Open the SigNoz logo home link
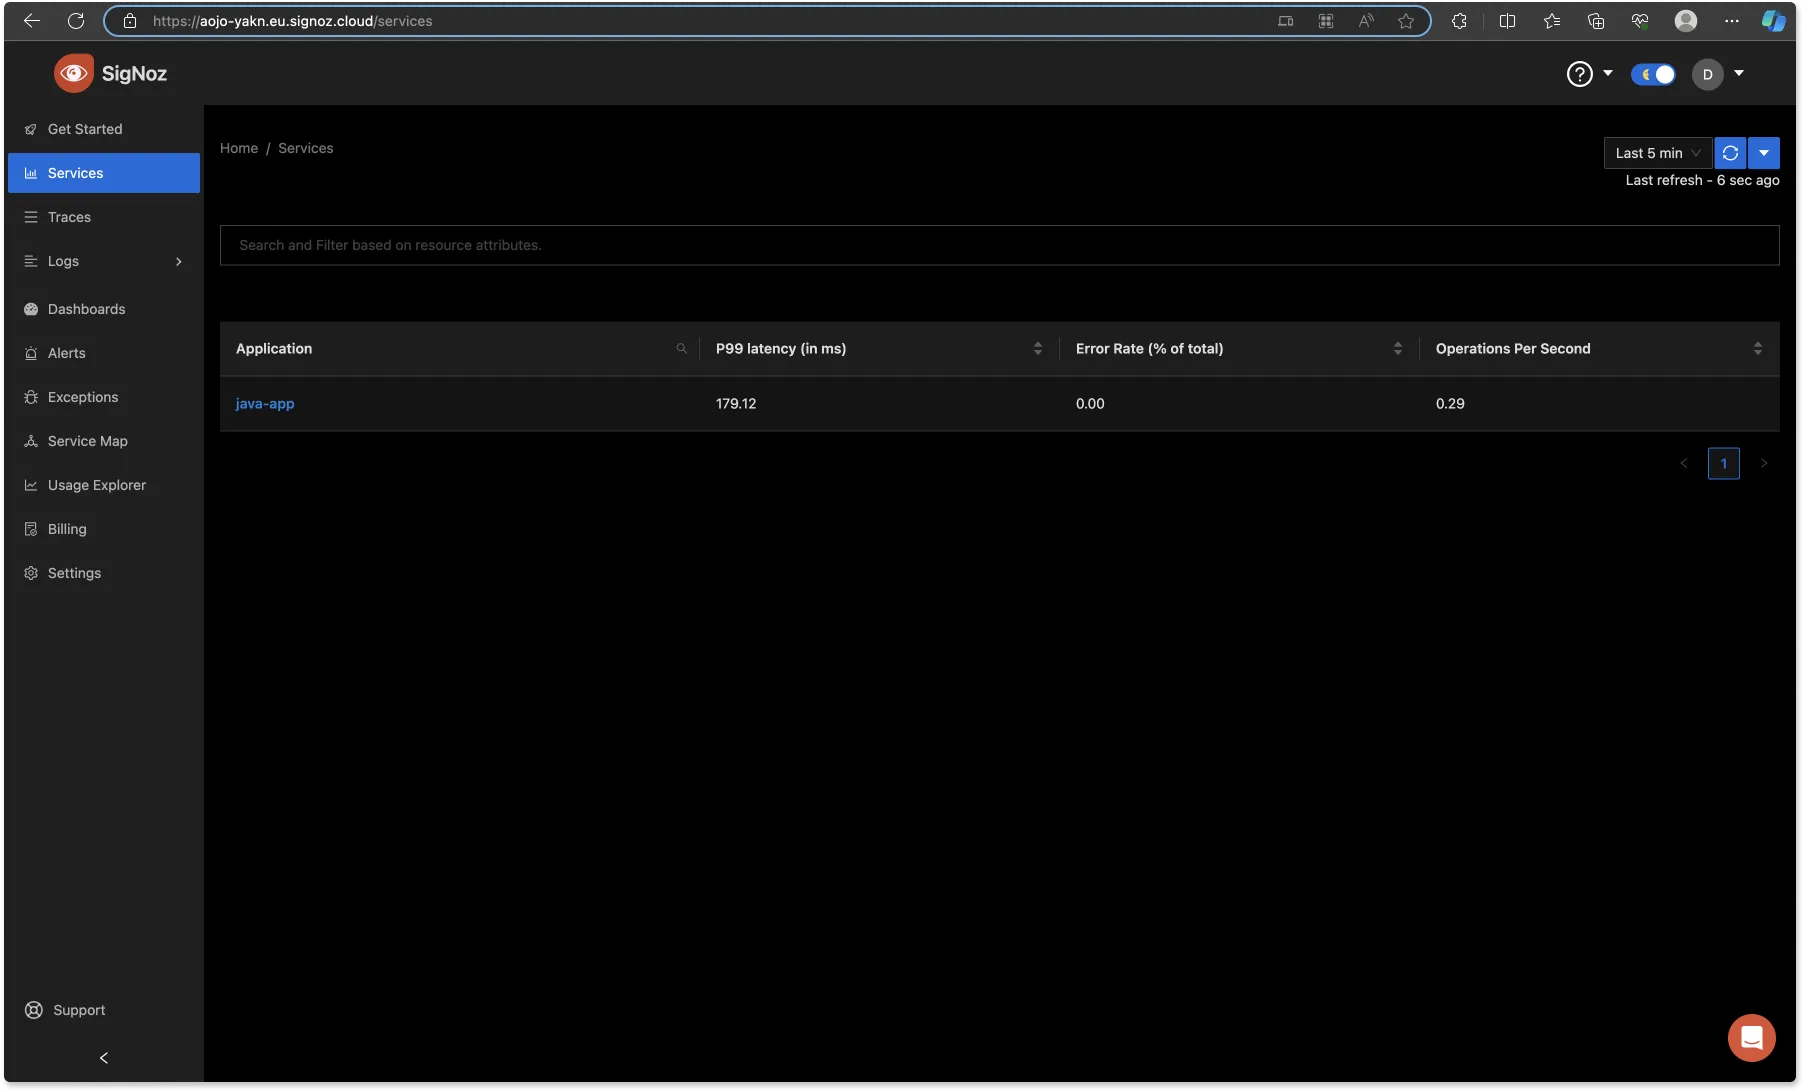This screenshot has width=1804, height=1092. click(x=110, y=73)
